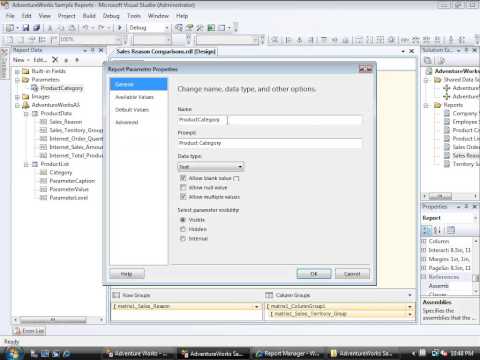Click the move down arrow in Report Data
The width and height of the screenshot is (480, 360).
pyautogui.click(x=77, y=60)
